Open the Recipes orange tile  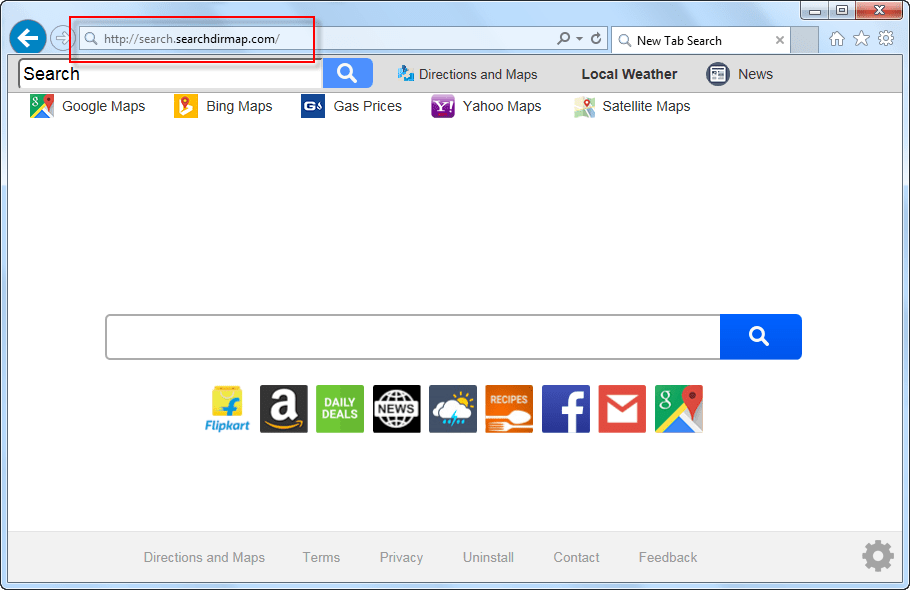coord(509,409)
